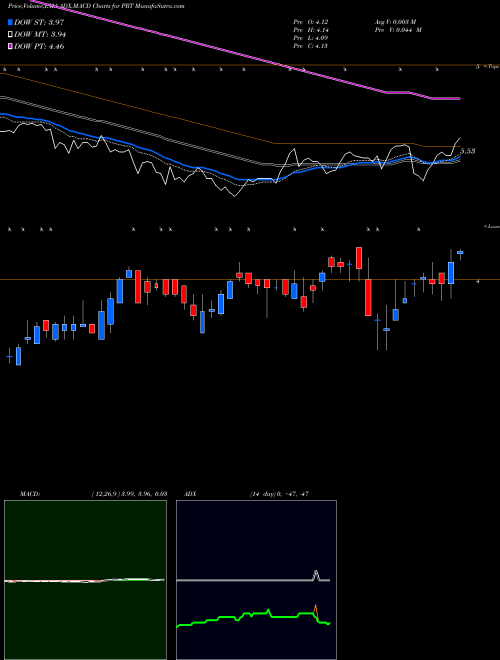Click the blue DOW ST legend swatch

point(11,22)
